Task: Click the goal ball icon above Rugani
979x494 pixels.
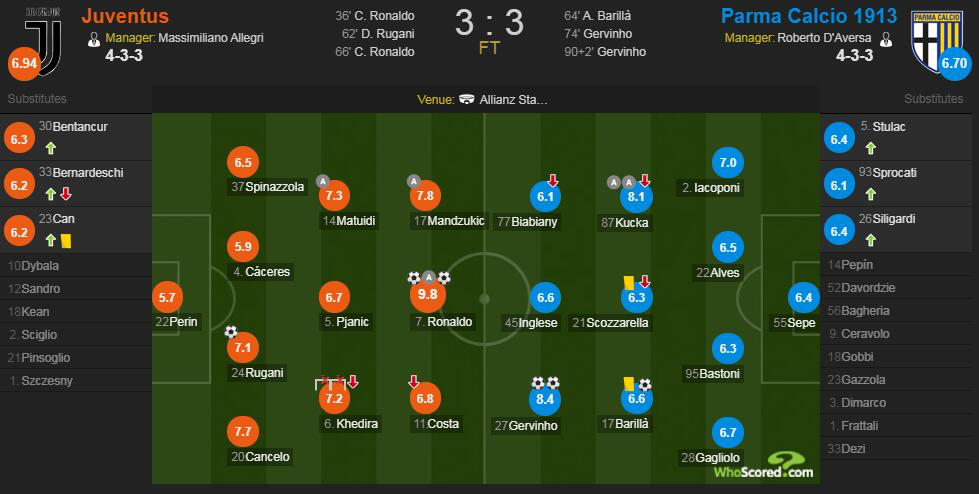Action: pos(231,332)
